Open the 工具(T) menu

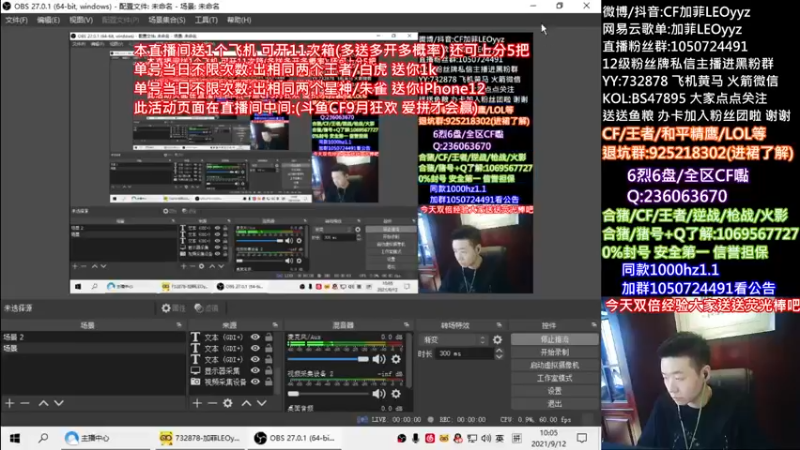click(206, 20)
